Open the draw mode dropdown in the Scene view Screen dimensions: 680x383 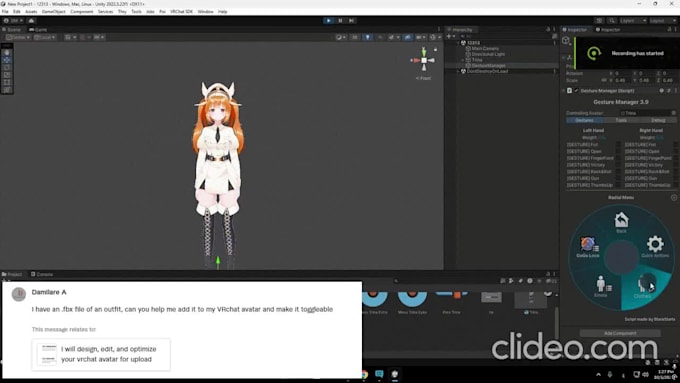point(341,37)
